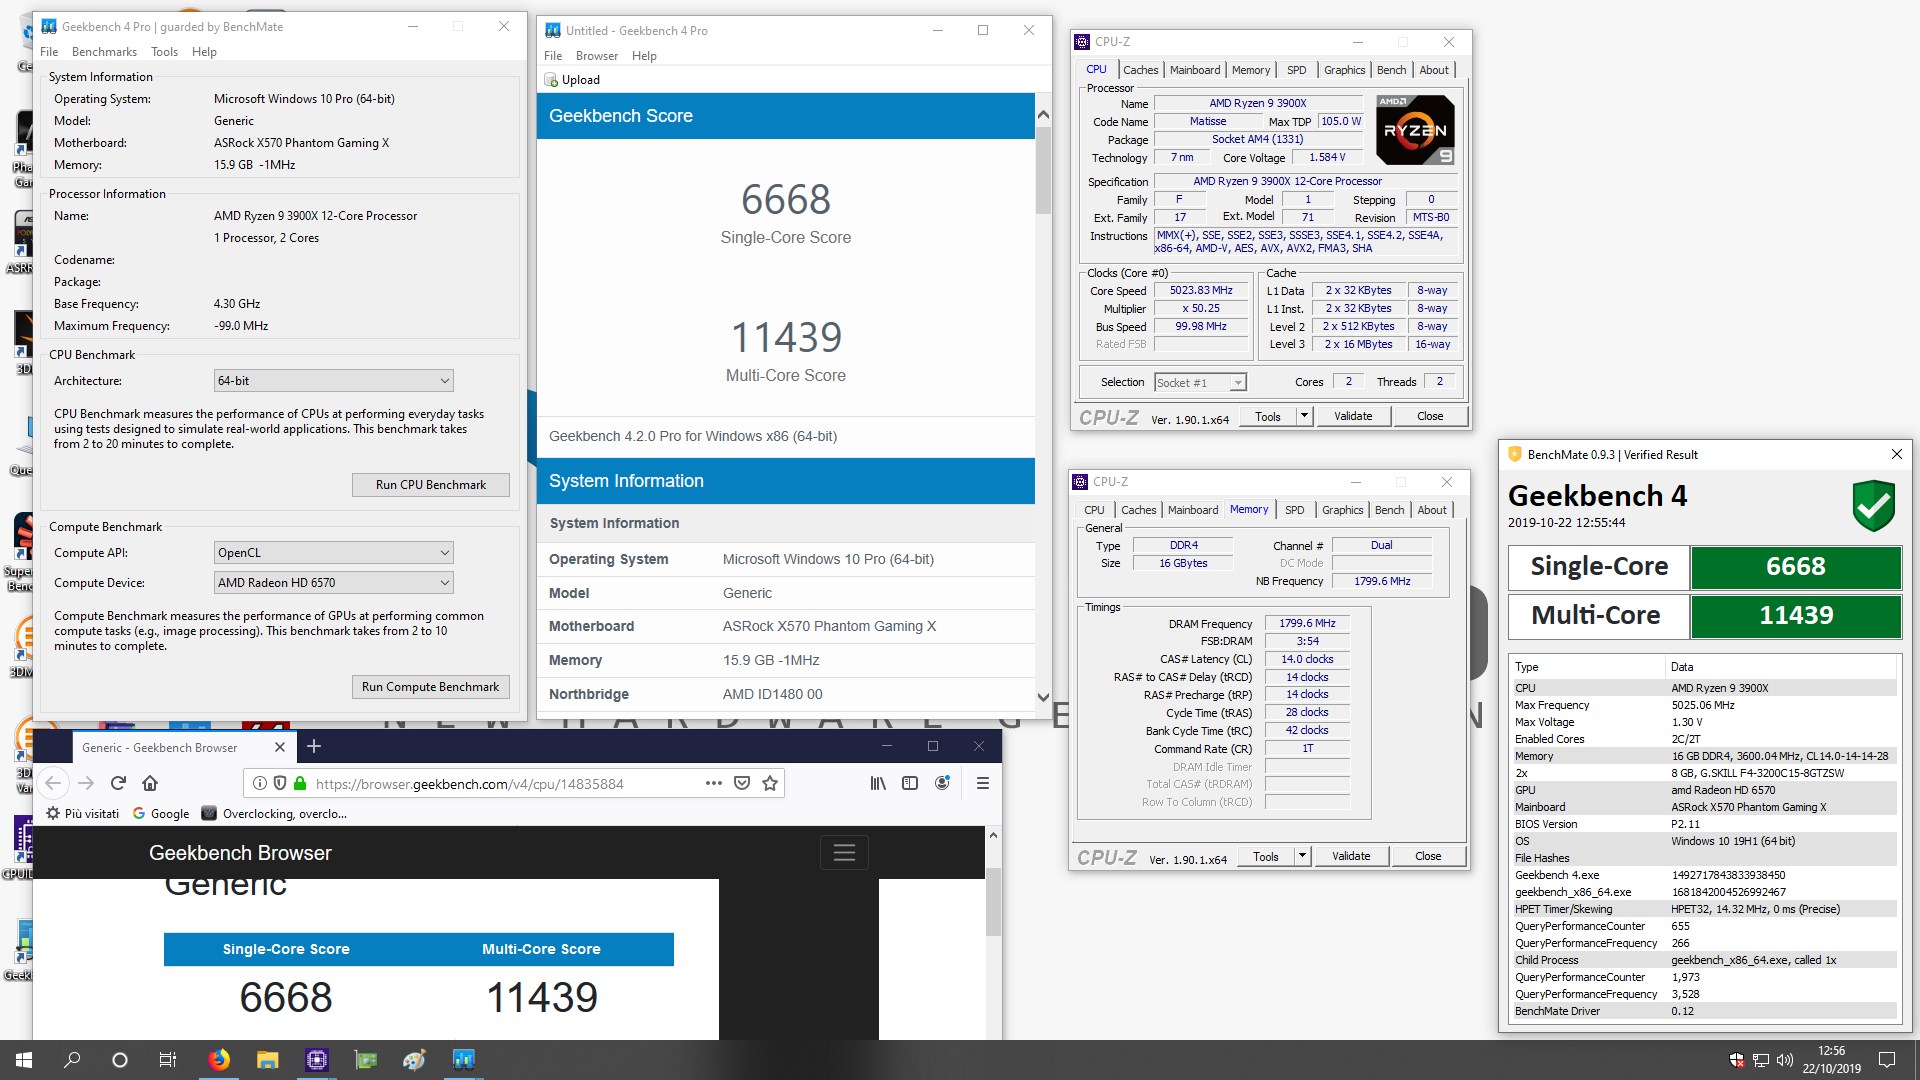Switch to CPU-Z in the taskbar
This screenshot has width=1920, height=1080.
click(x=317, y=1060)
